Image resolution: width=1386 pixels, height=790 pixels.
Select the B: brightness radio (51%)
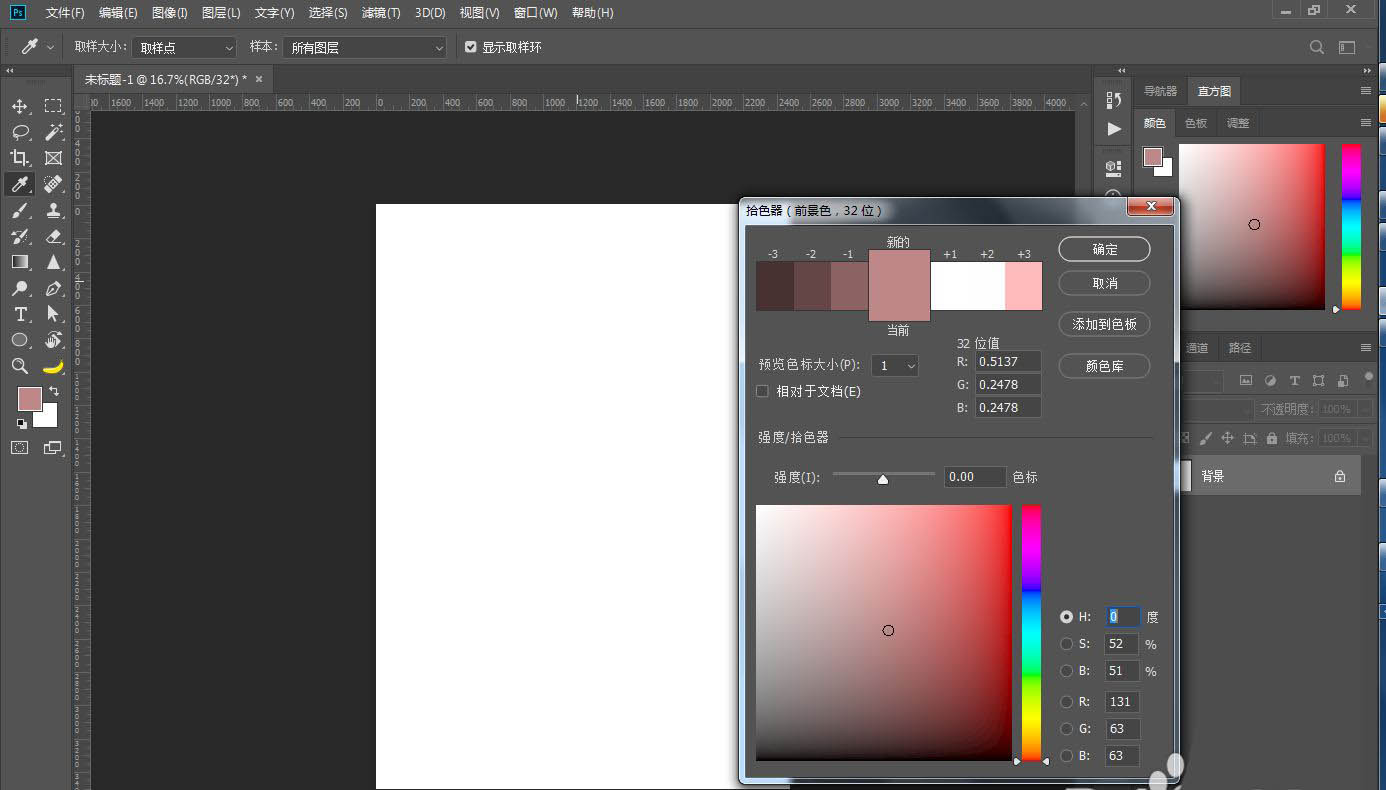coord(1067,671)
